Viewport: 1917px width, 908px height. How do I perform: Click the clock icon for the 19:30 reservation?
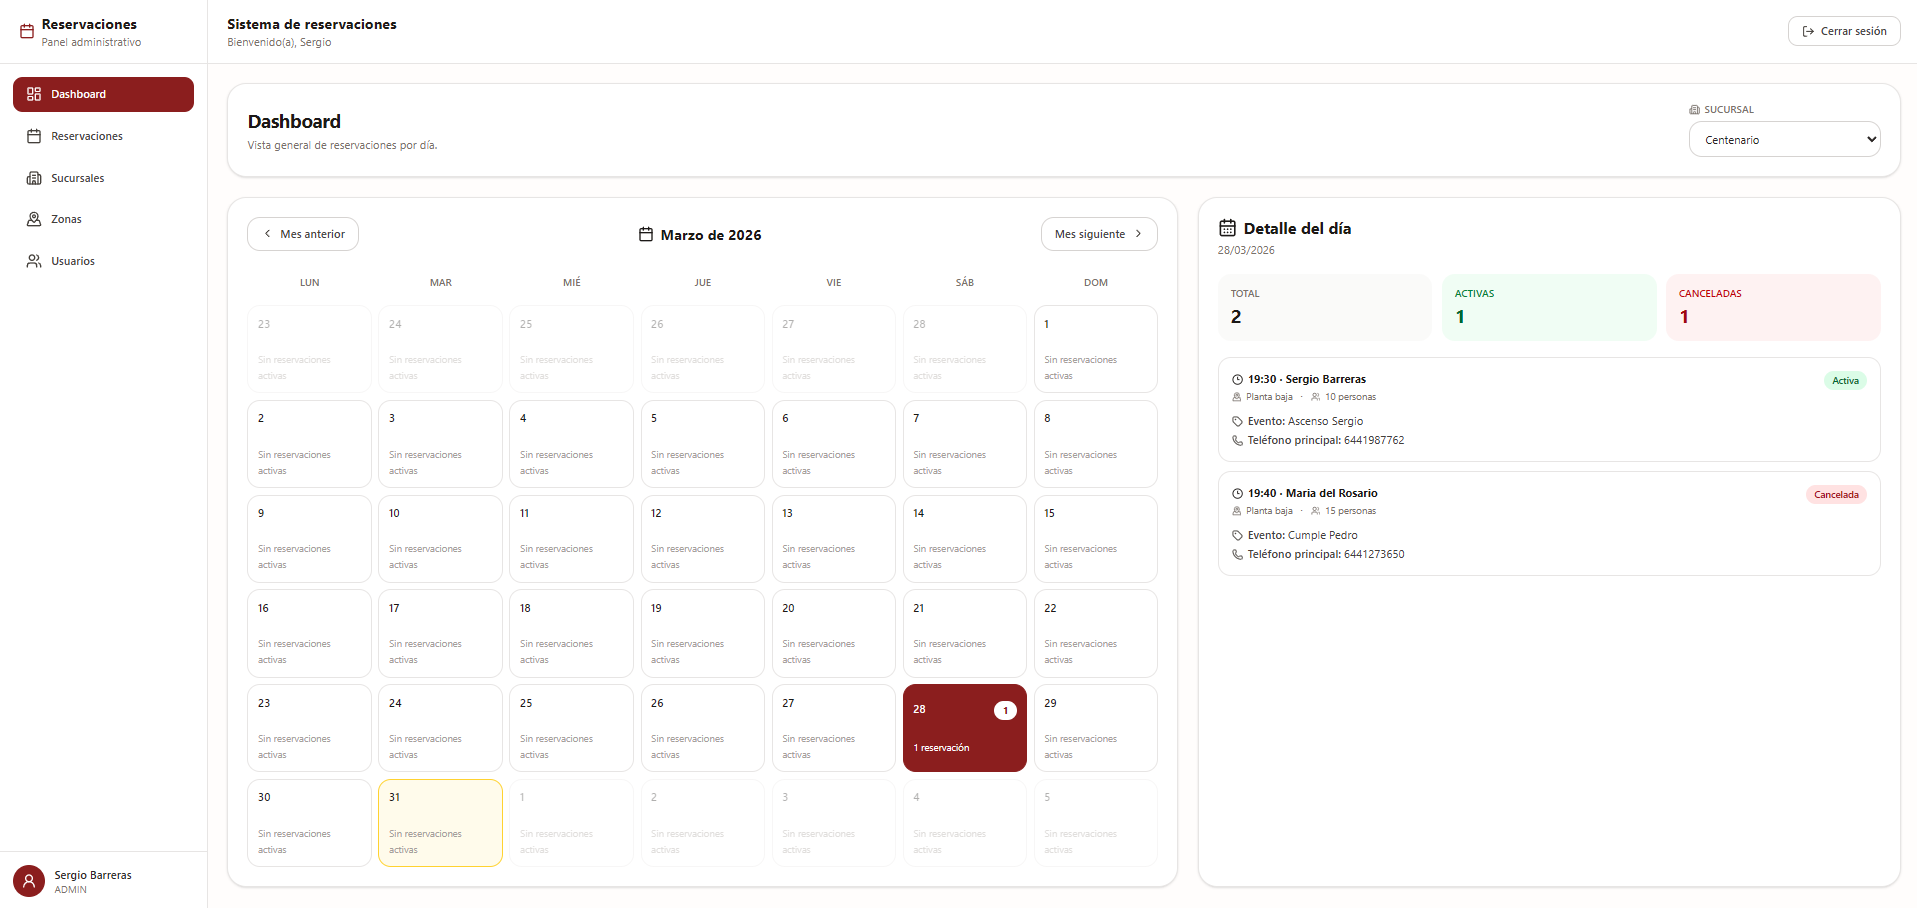click(x=1238, y=380)
